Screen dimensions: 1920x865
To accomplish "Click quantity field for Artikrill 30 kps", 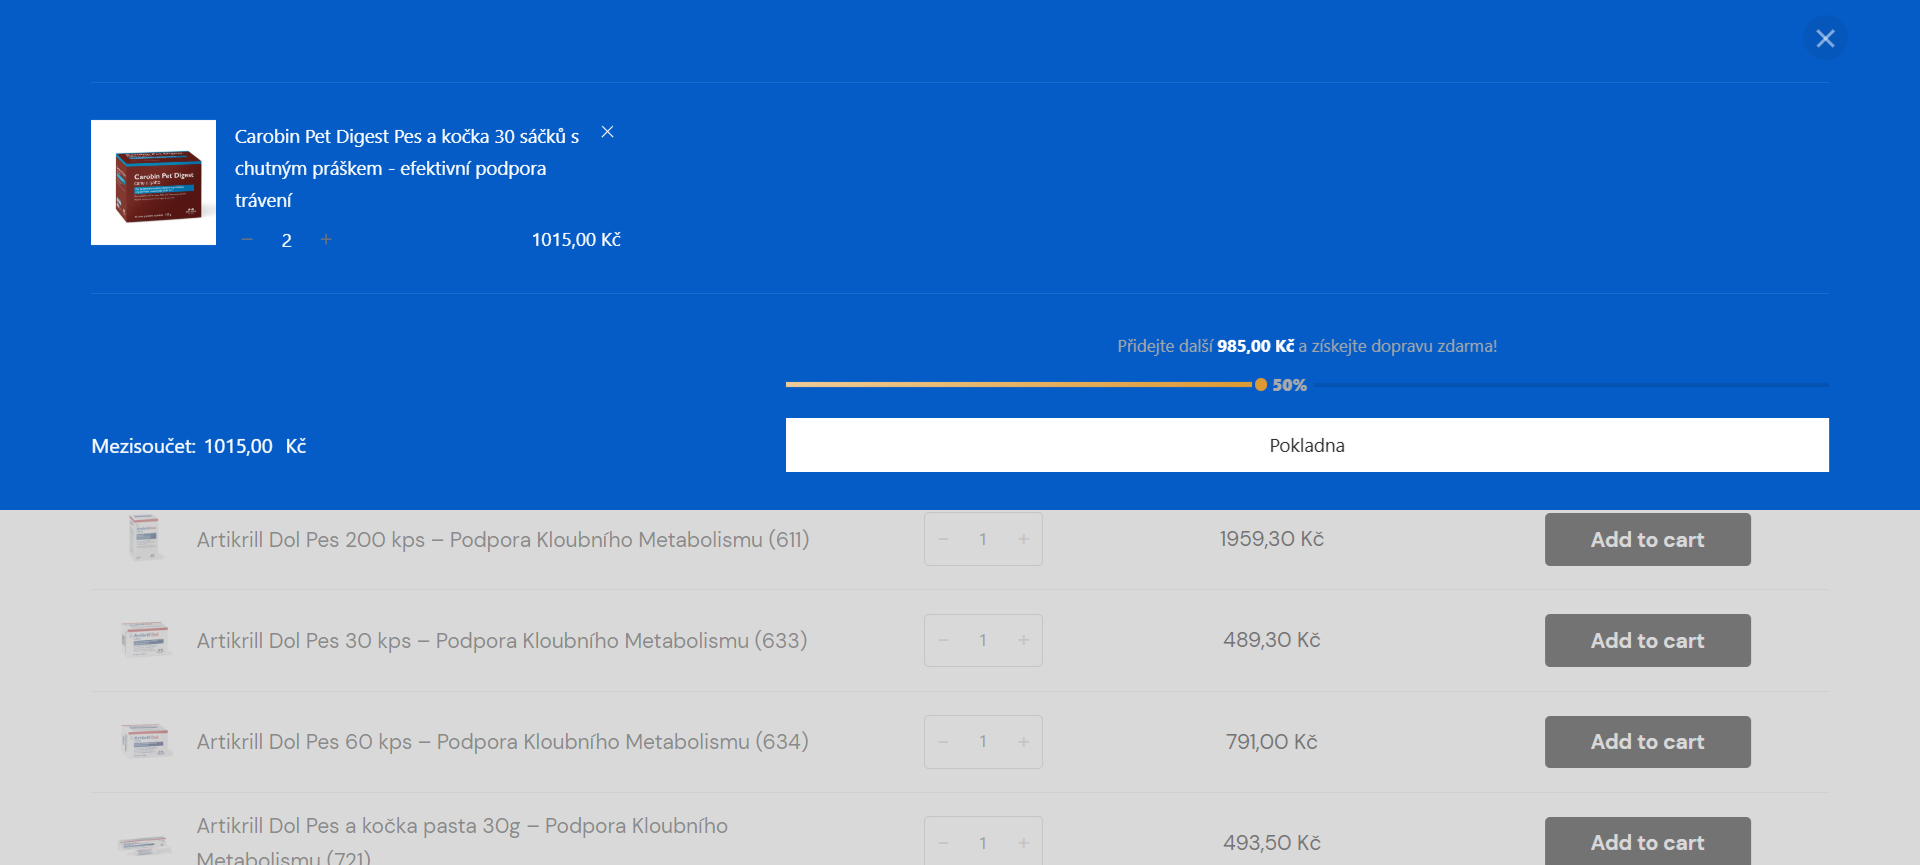I will coord(983,640).
